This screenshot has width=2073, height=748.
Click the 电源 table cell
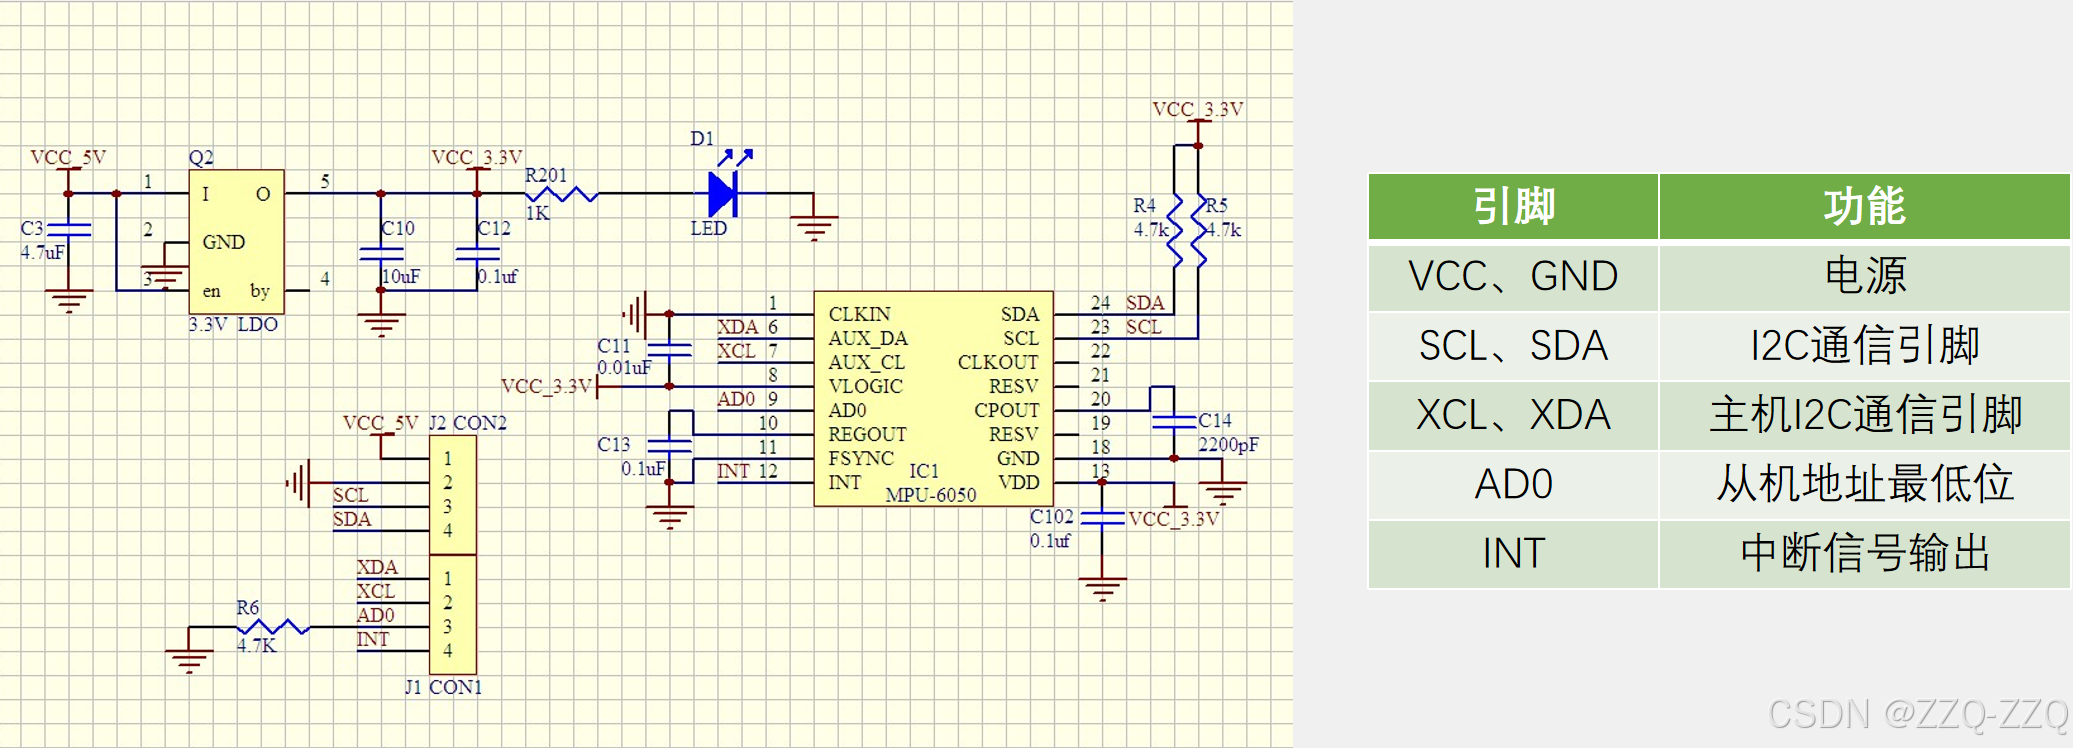coord(1865,277)
